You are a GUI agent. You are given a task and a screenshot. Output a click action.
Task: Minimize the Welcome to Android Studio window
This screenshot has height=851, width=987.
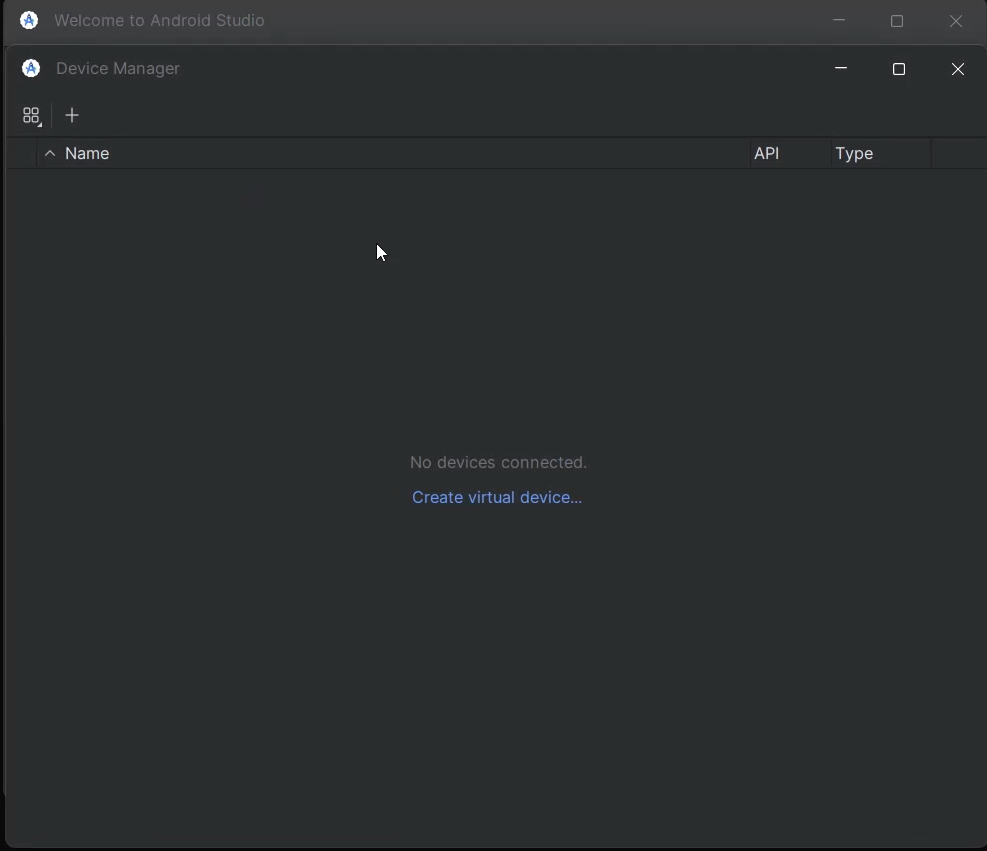(839, 20)
